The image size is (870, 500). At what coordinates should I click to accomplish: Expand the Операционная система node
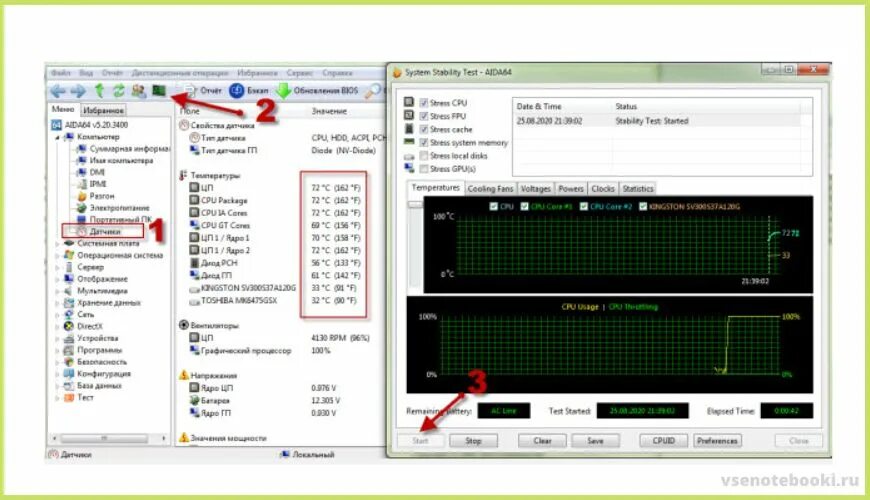[57, 255]
